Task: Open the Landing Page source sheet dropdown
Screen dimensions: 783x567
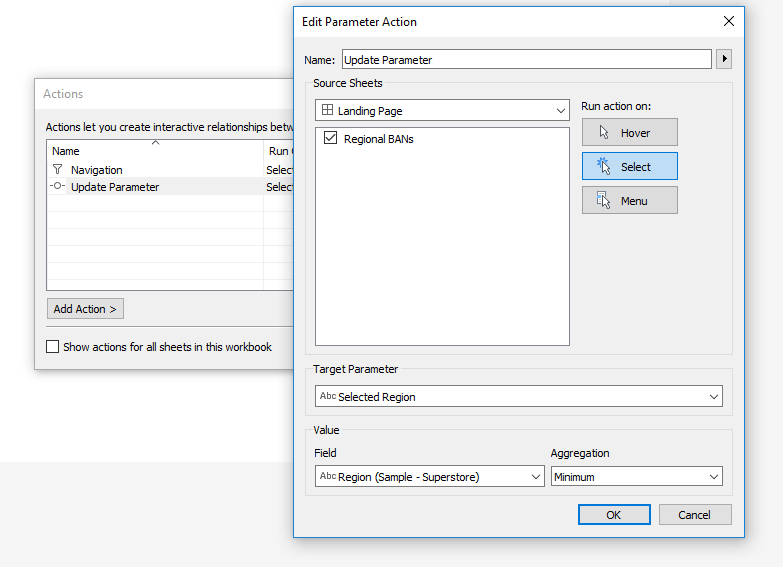Action: [442, 110]
